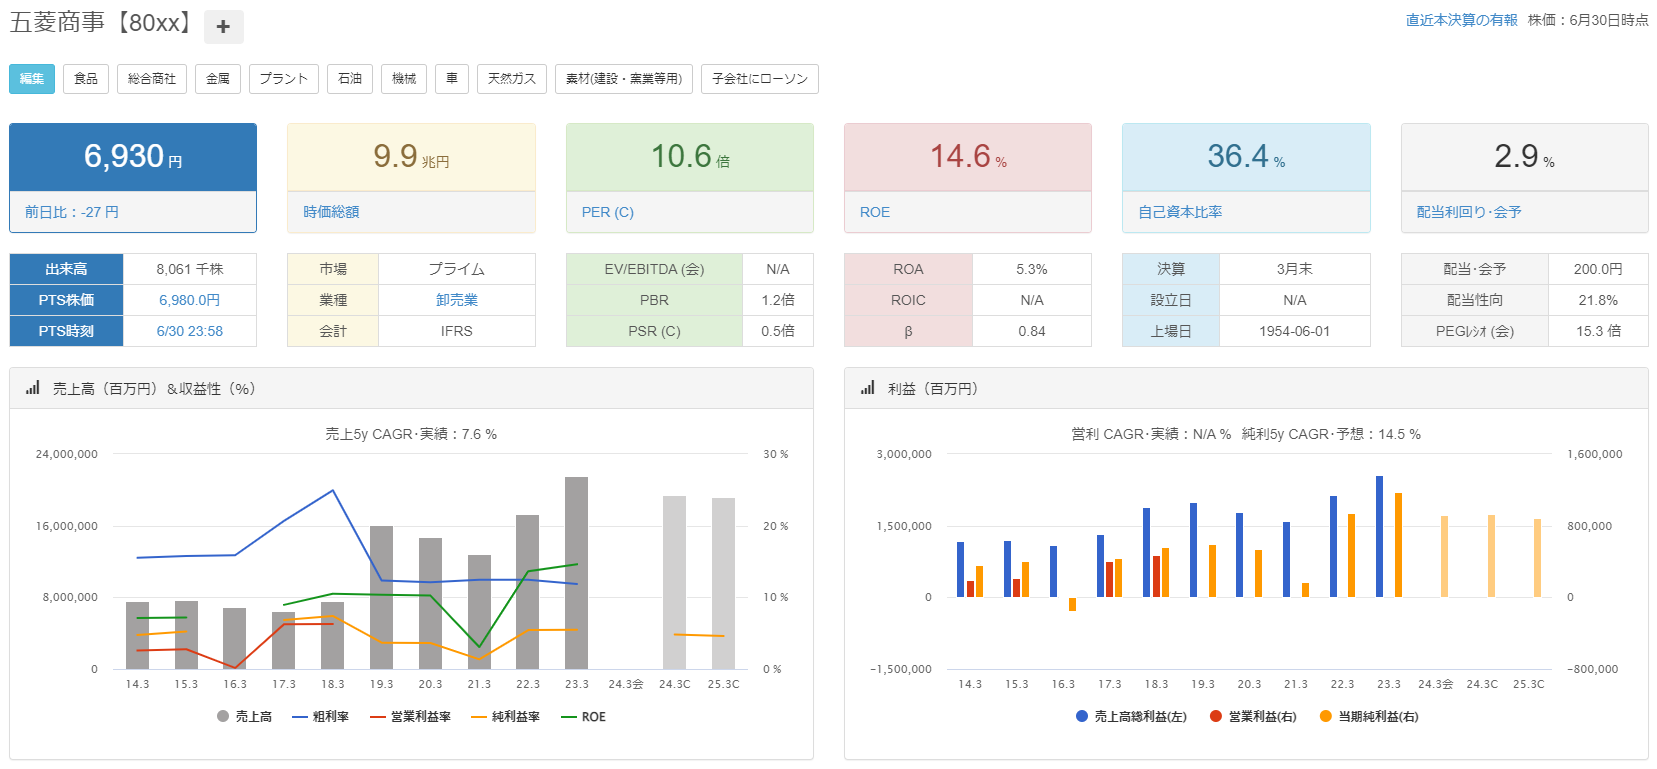The height and width of the screenshot is (769, 1657).
Task: Click the plus icon beside the company name
Action: point(223,27)
